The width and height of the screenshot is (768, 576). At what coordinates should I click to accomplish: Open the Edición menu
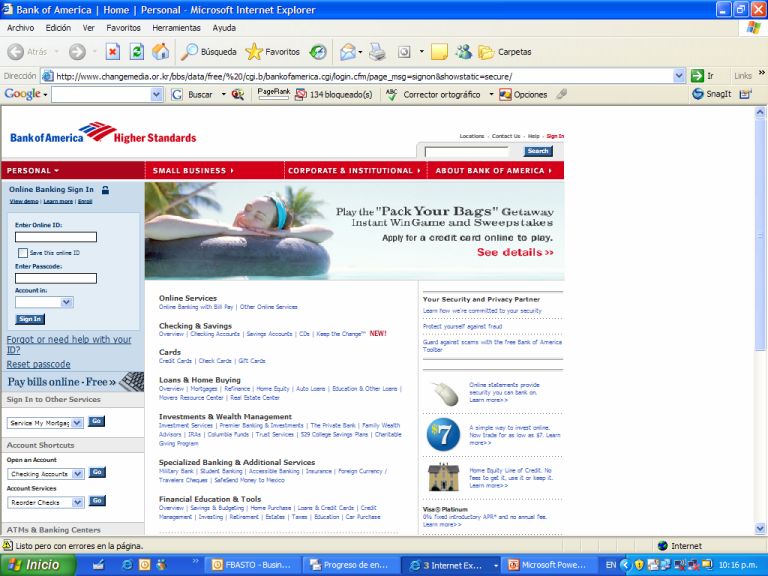click(x=58, y=28)
